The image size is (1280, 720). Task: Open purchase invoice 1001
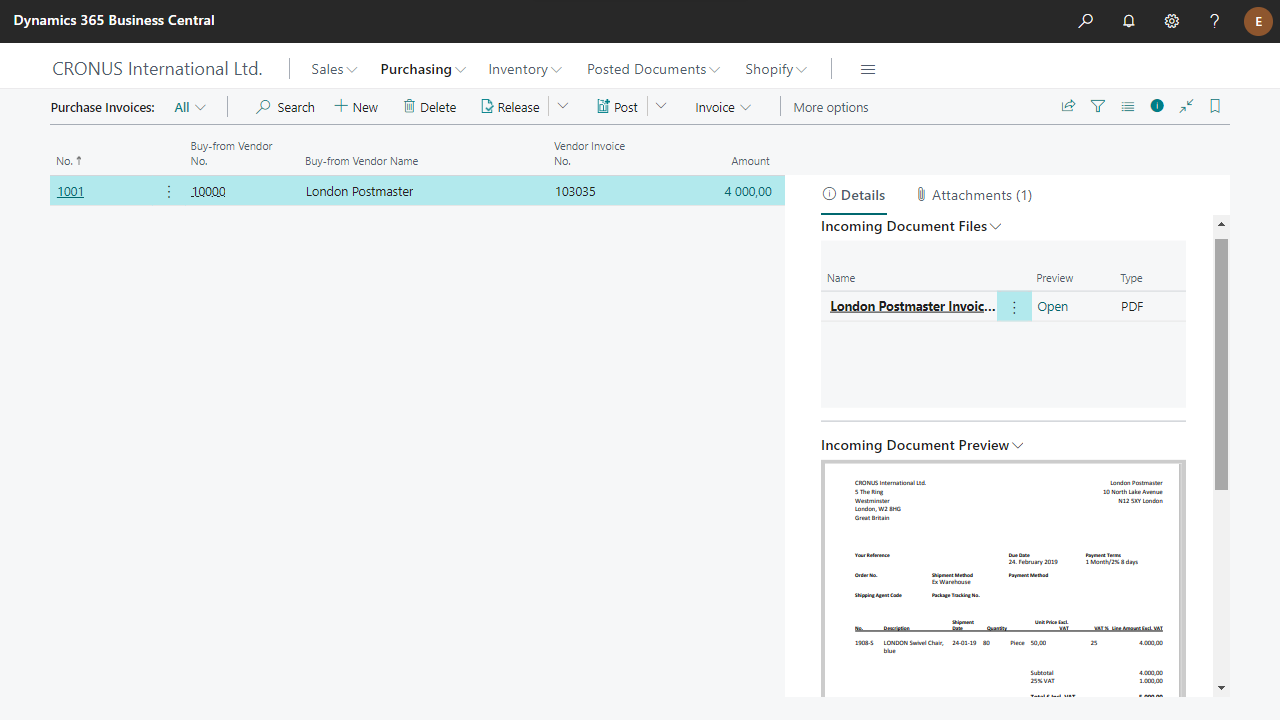[x=70, y=191]
